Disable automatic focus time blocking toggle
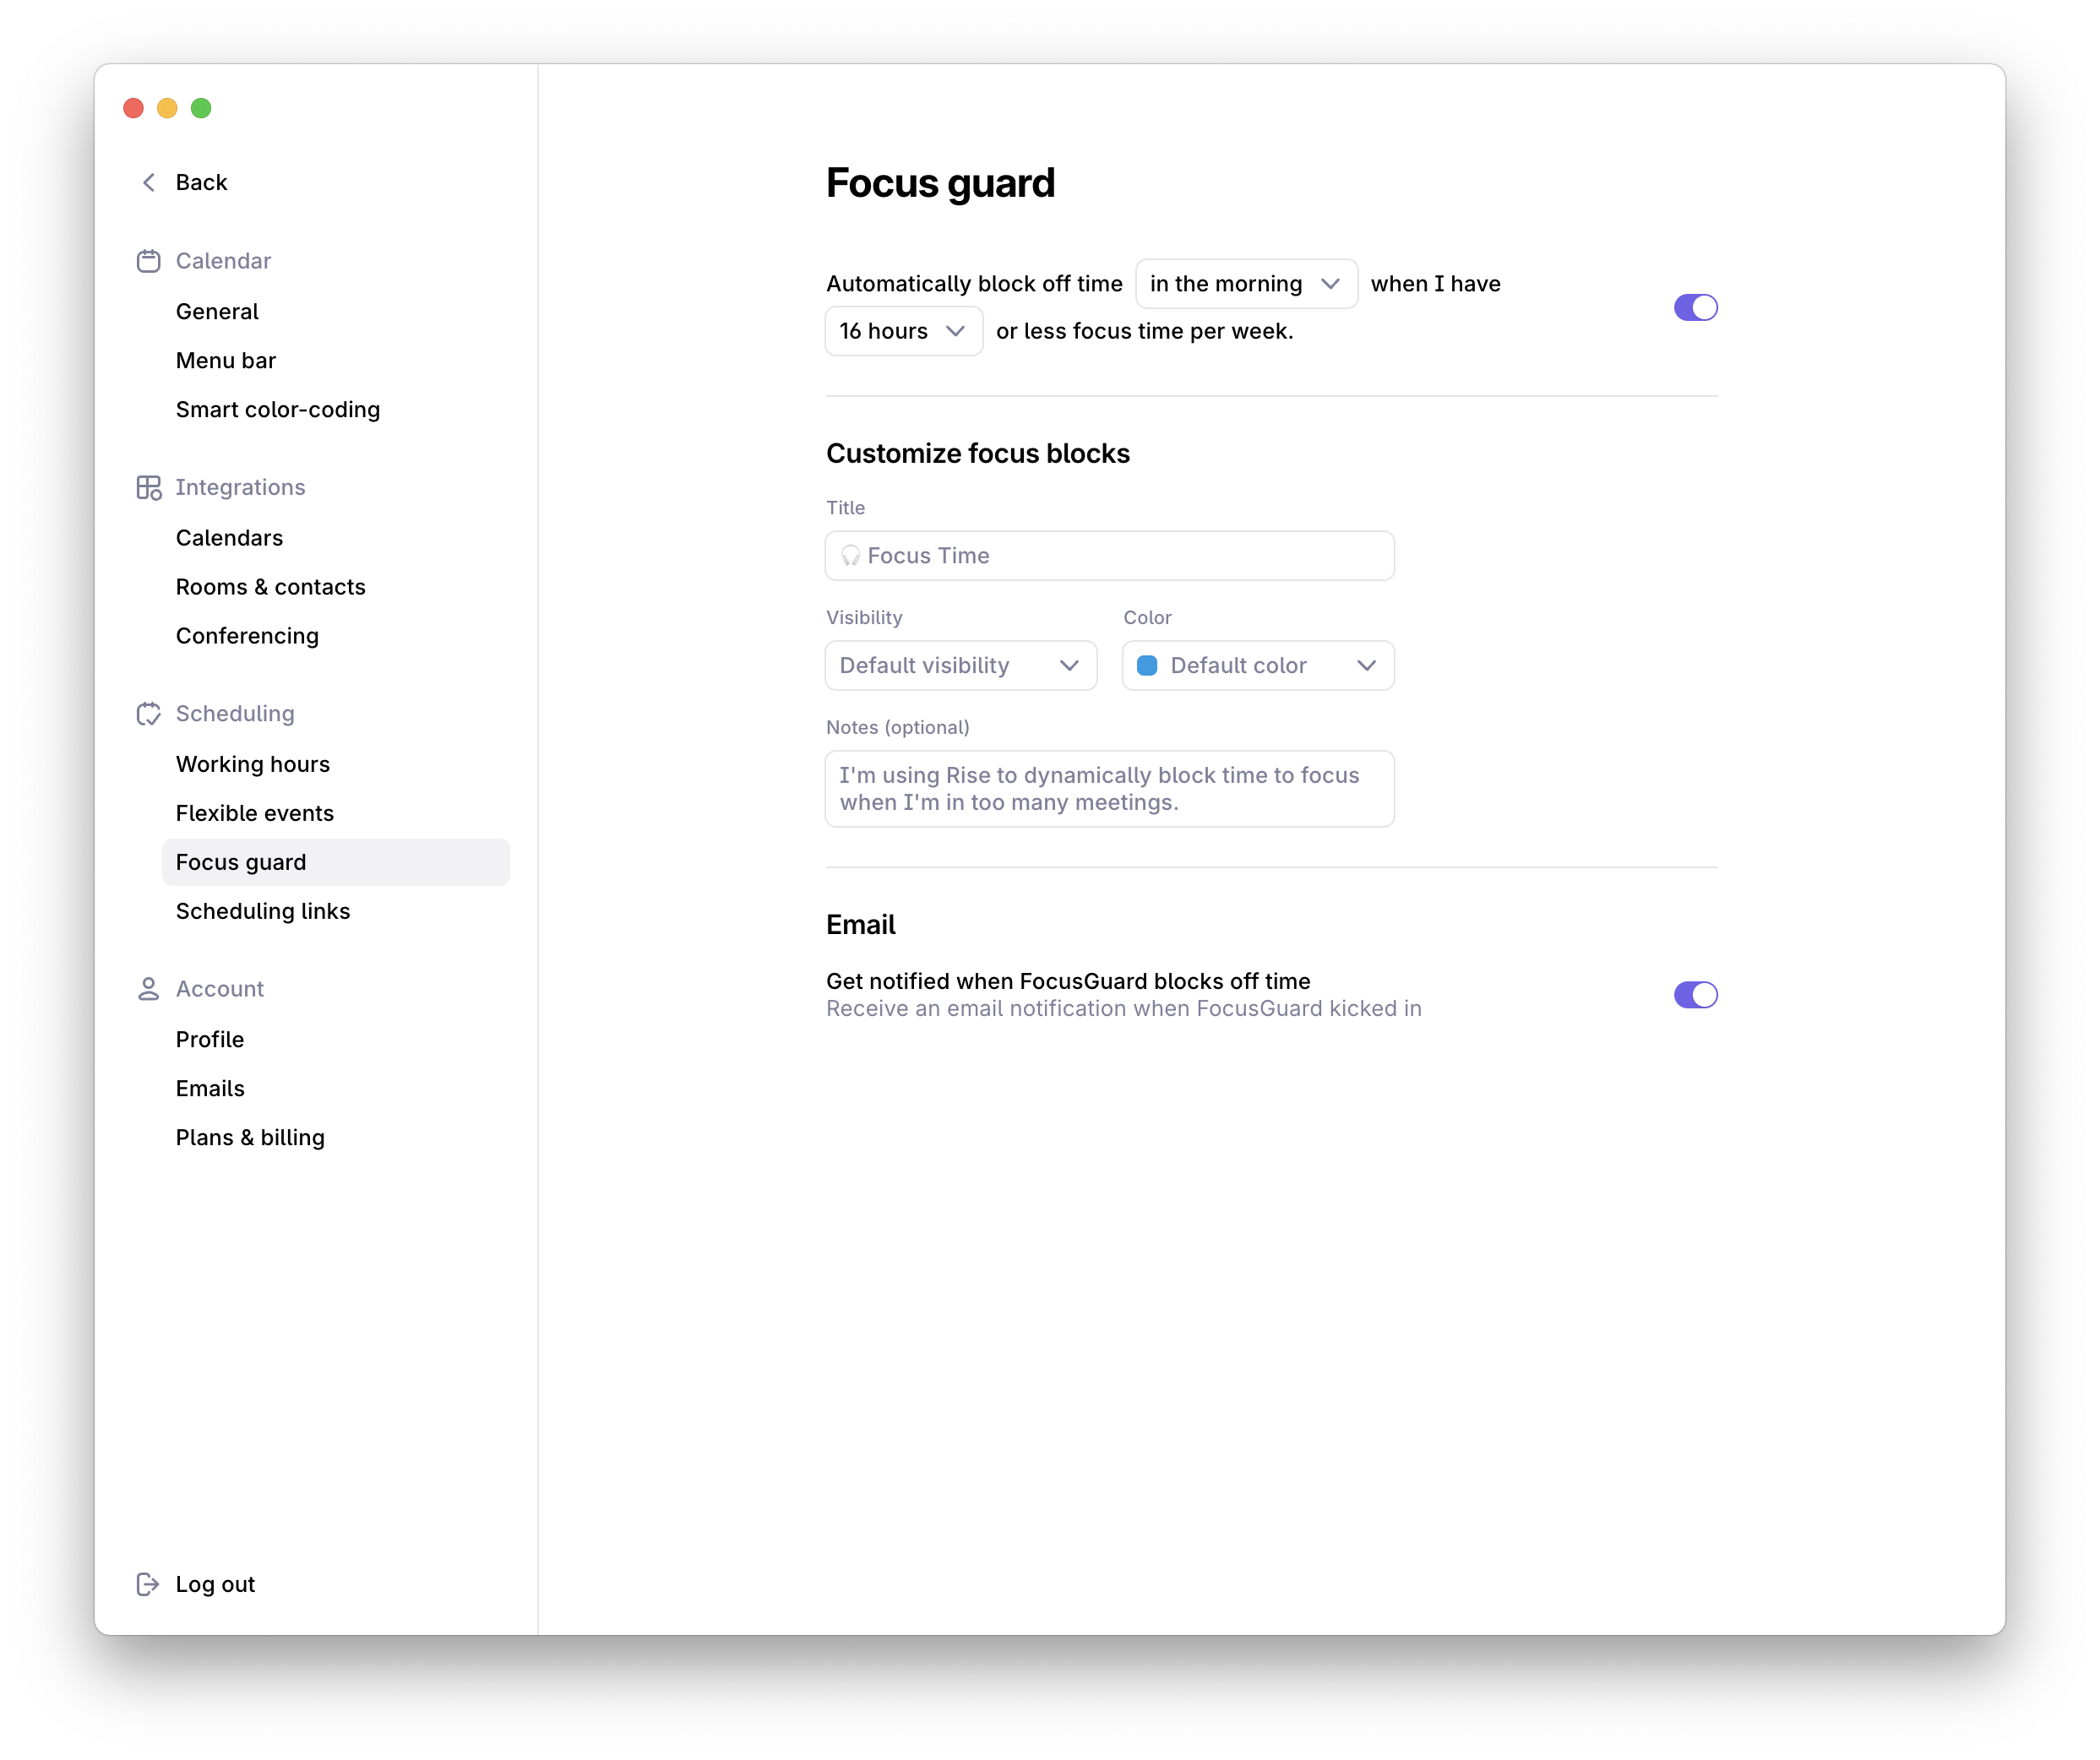 [1695, 307]
